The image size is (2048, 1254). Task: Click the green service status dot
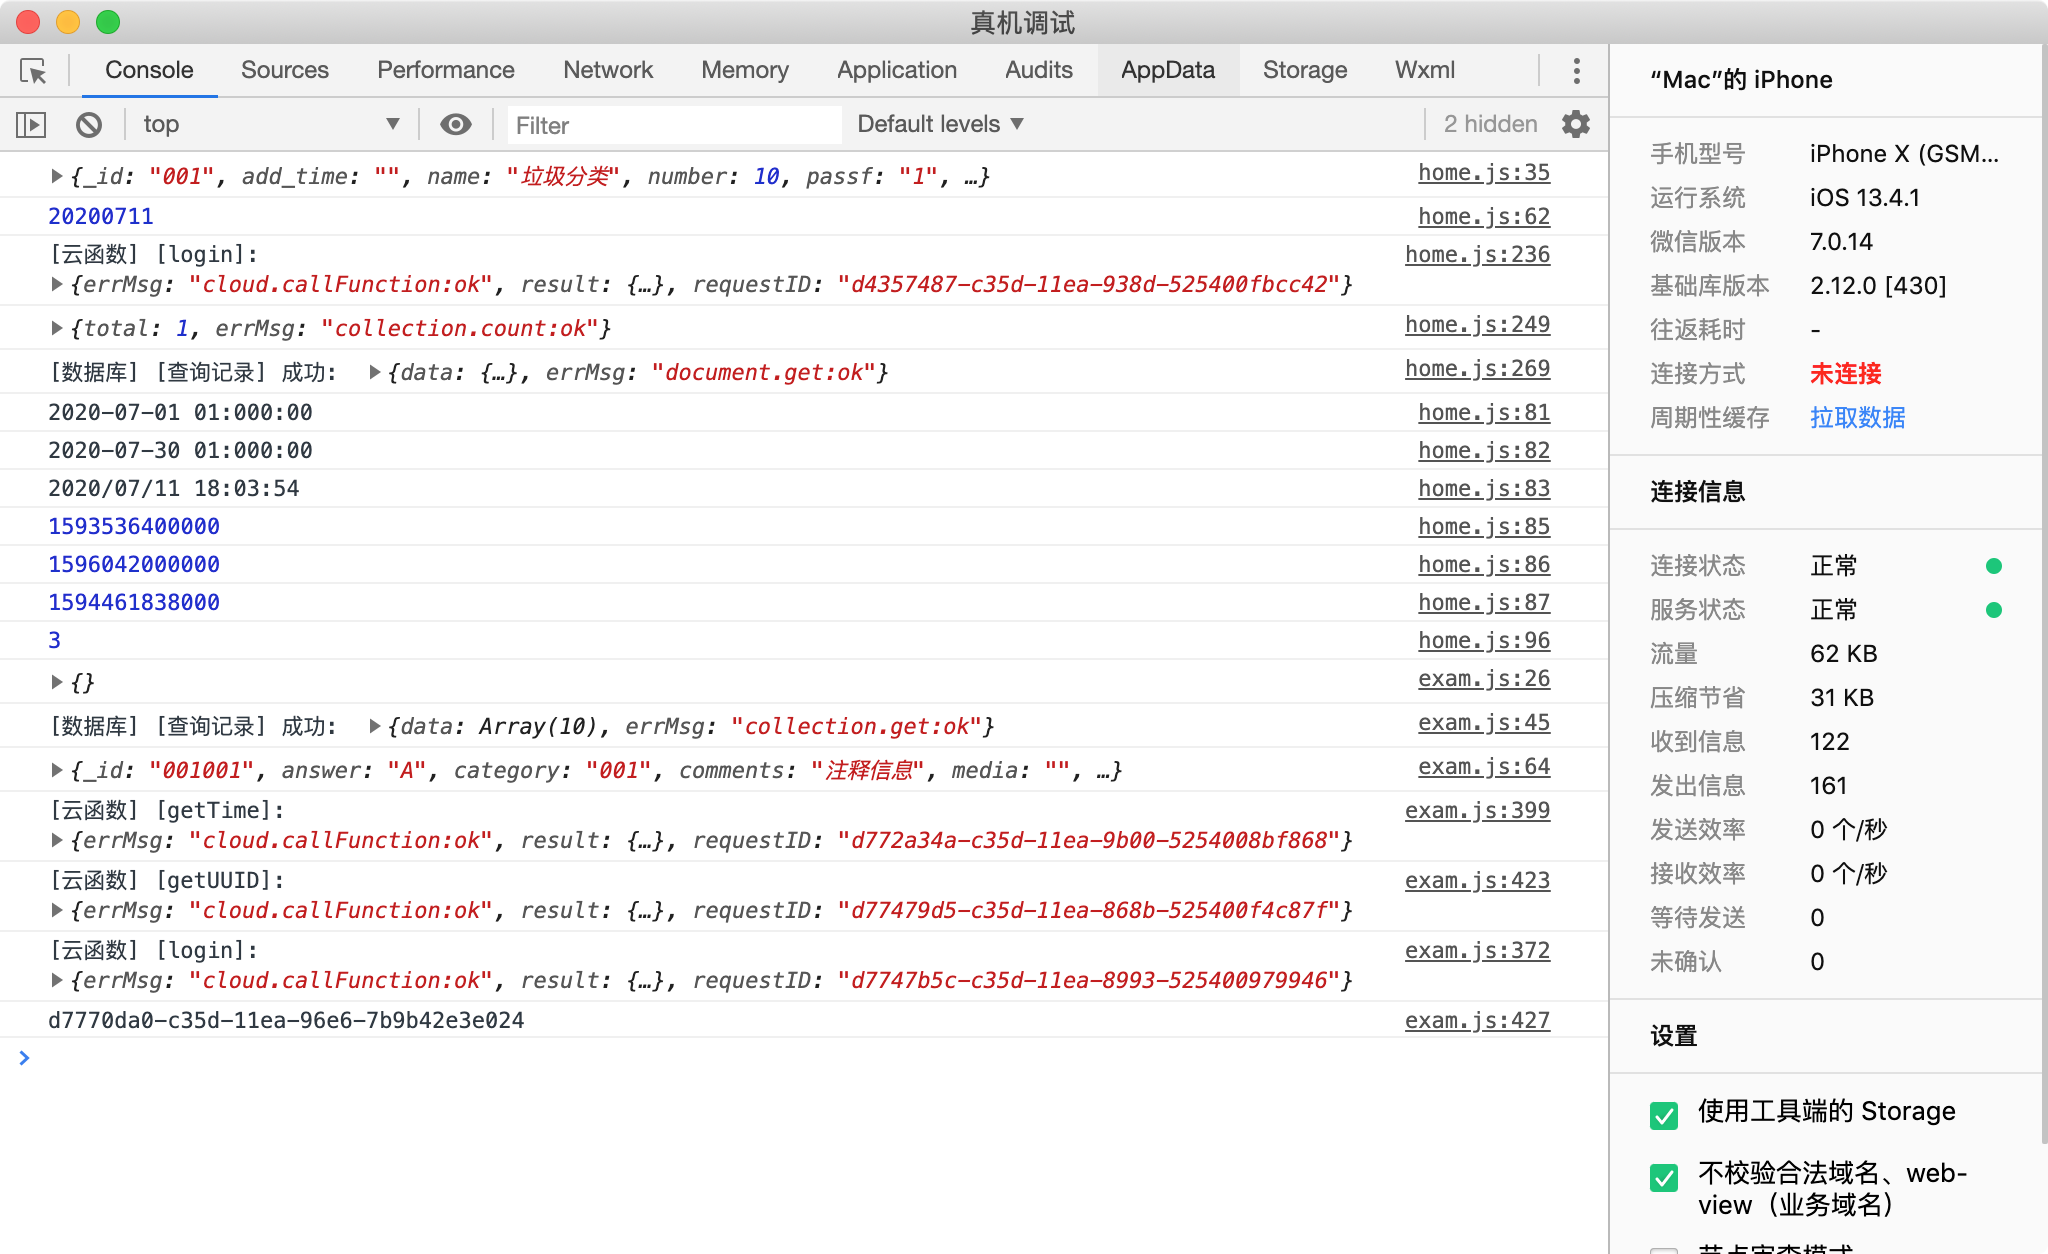pos(1993,610)
